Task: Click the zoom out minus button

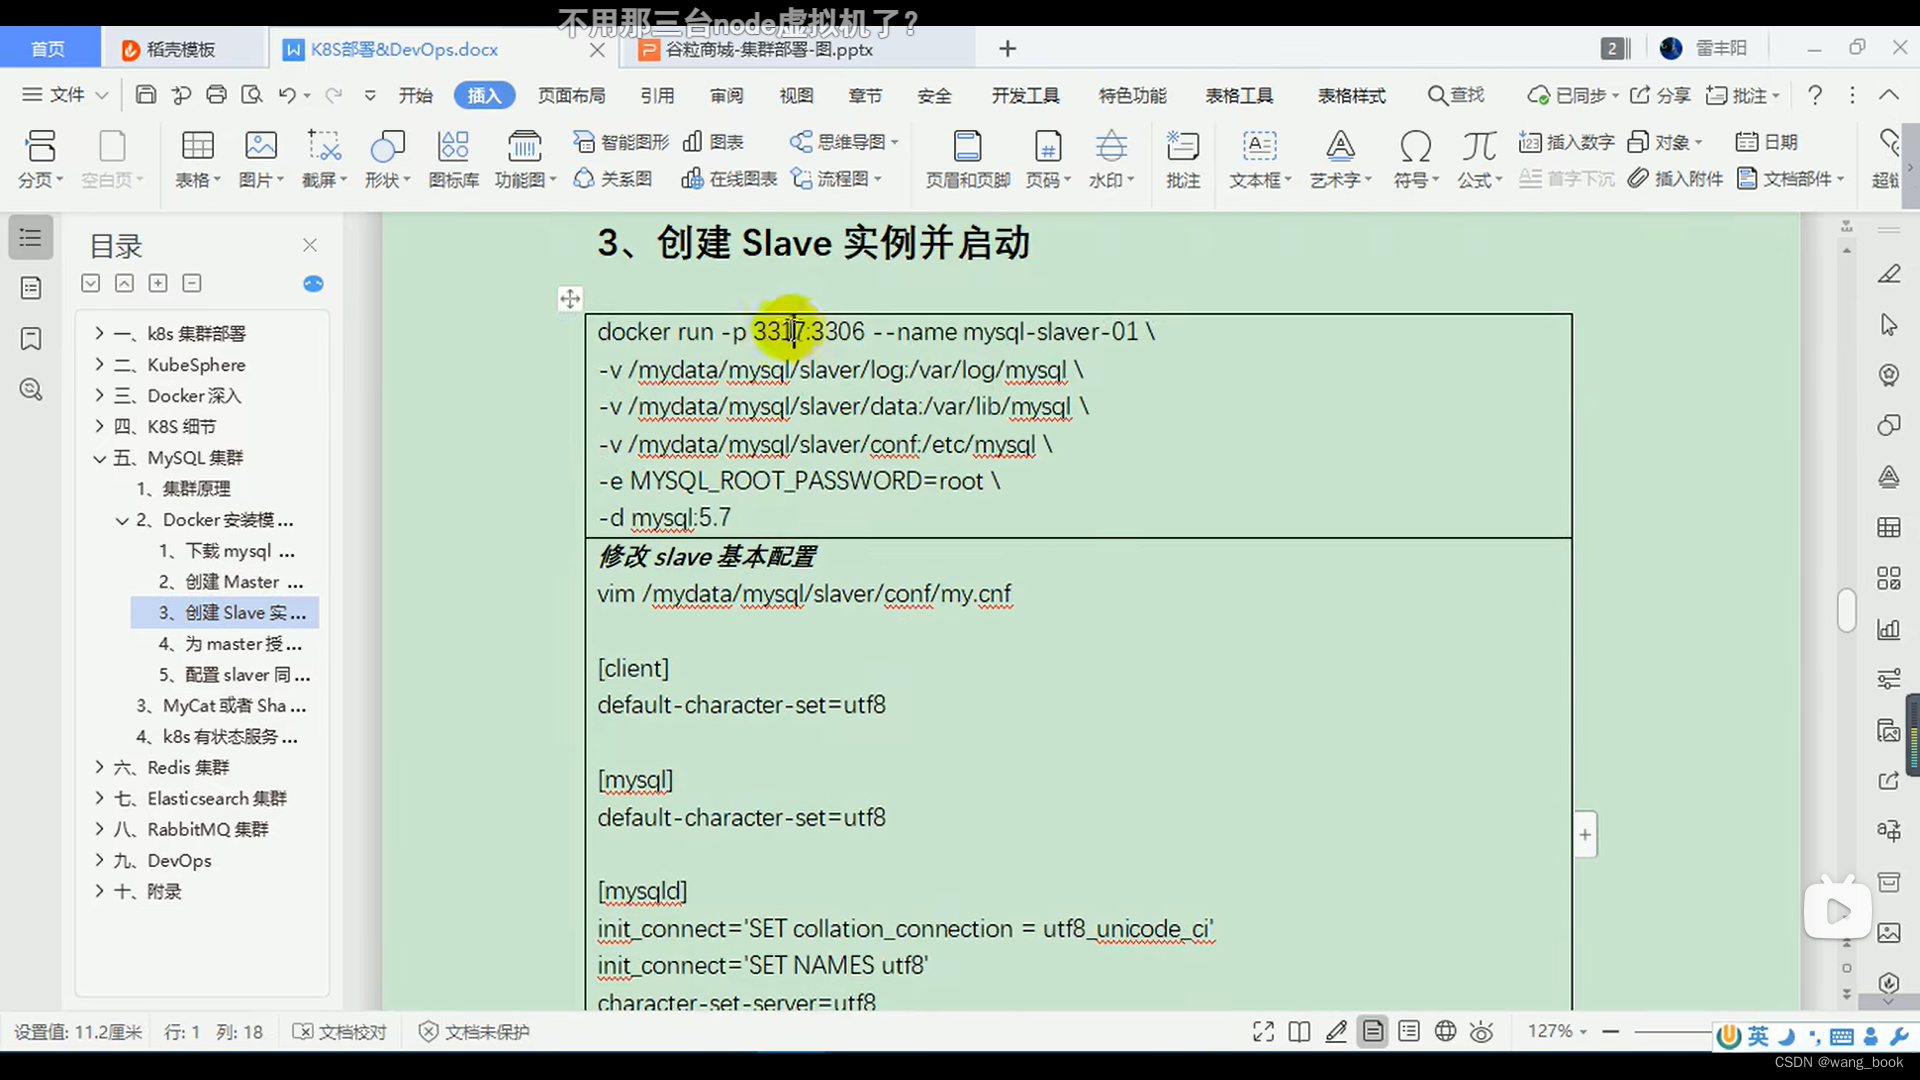Action: click(x=1610, y=1031)
